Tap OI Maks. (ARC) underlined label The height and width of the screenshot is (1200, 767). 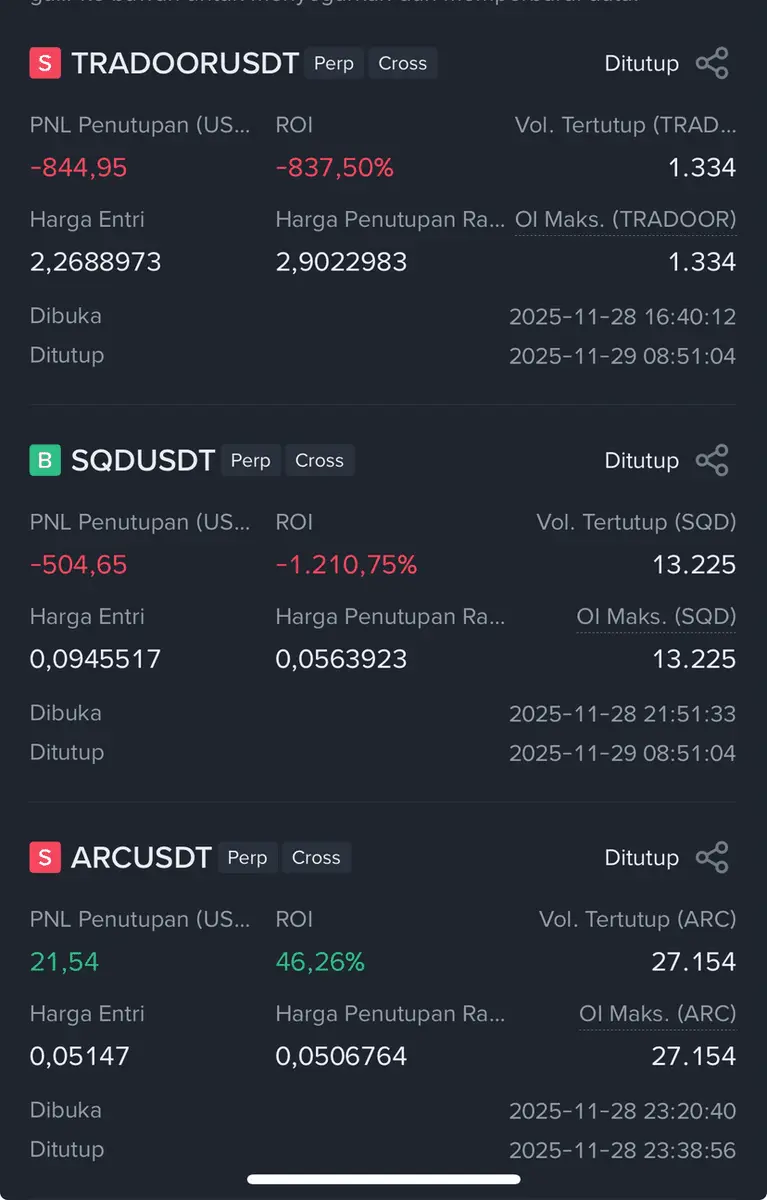(x=657, y=1014)
